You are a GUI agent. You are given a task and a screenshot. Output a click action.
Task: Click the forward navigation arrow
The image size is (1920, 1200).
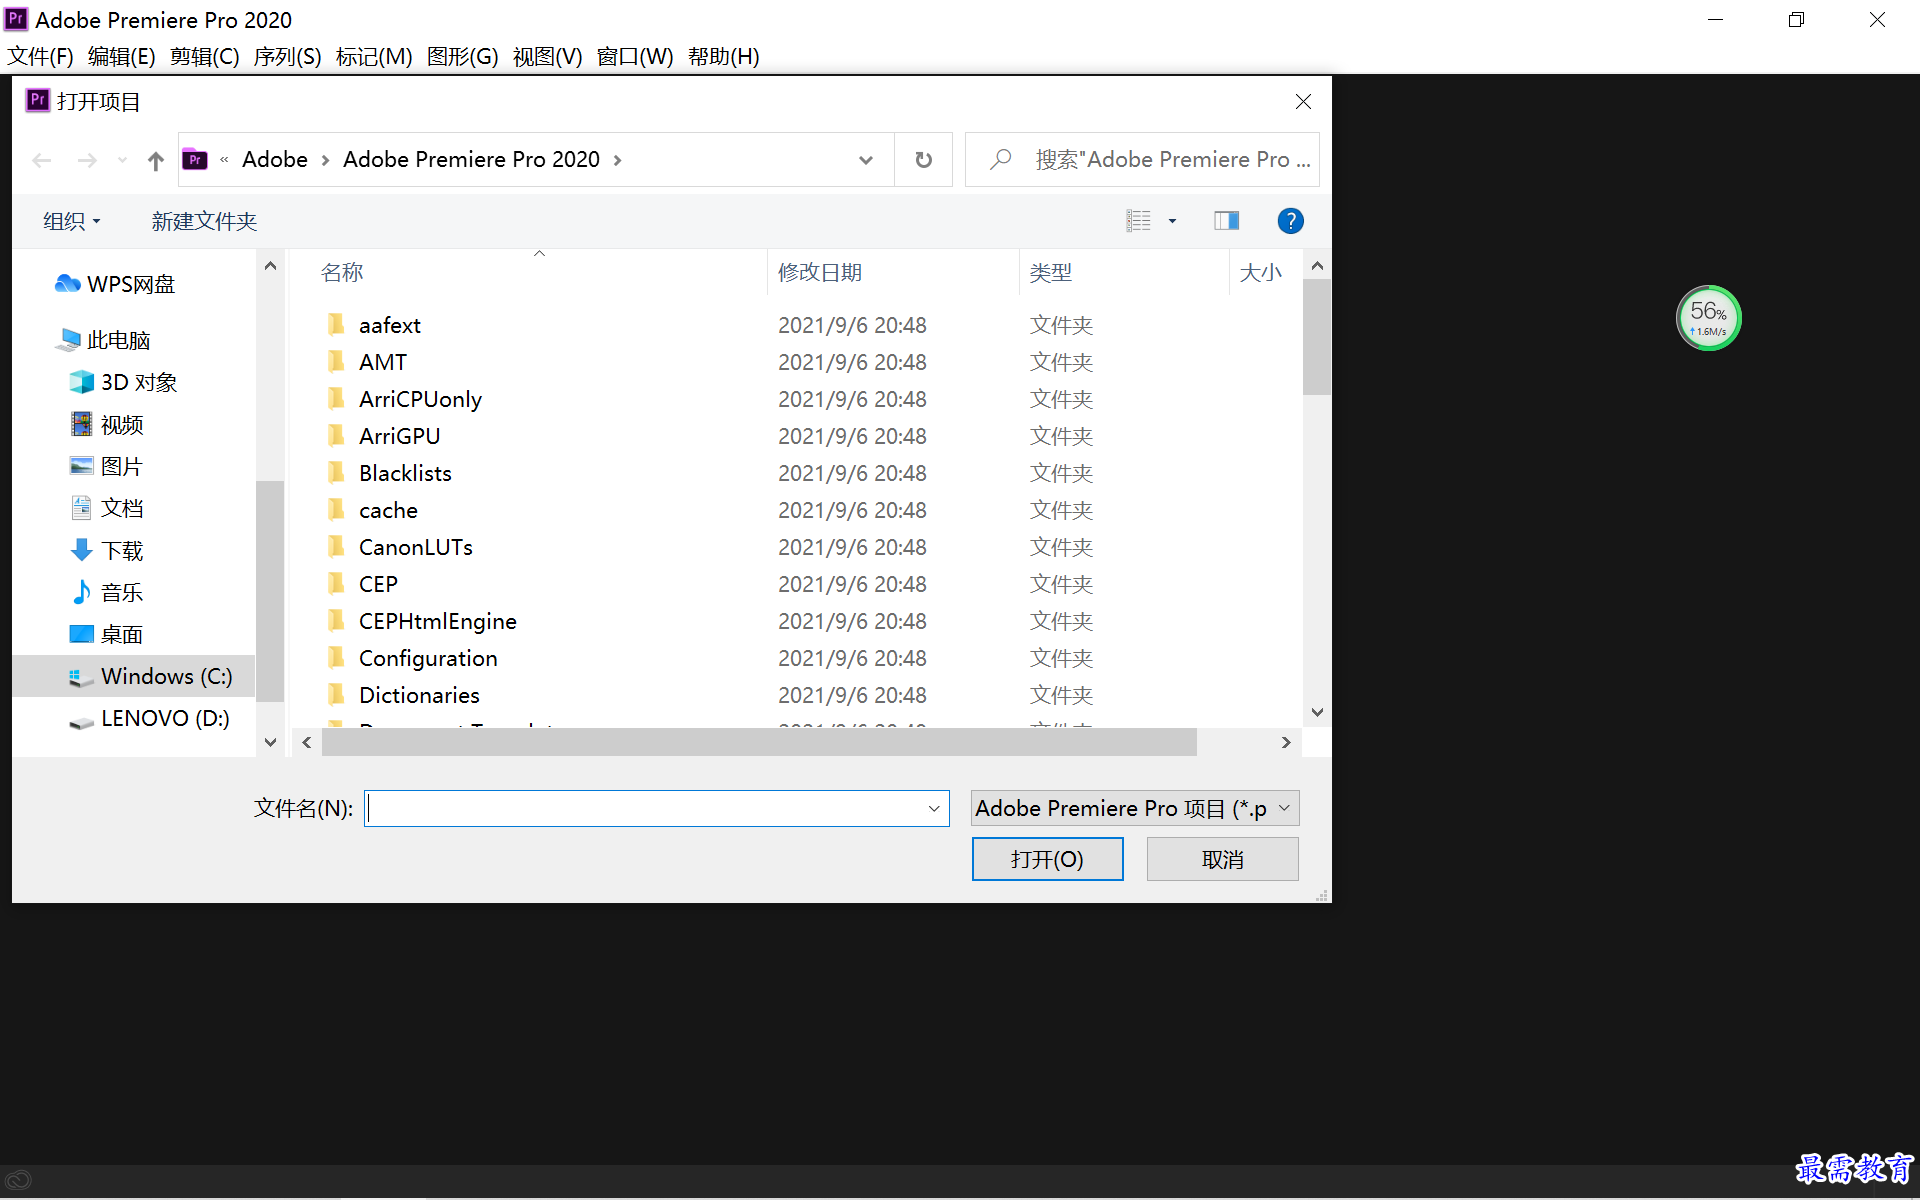88,160
